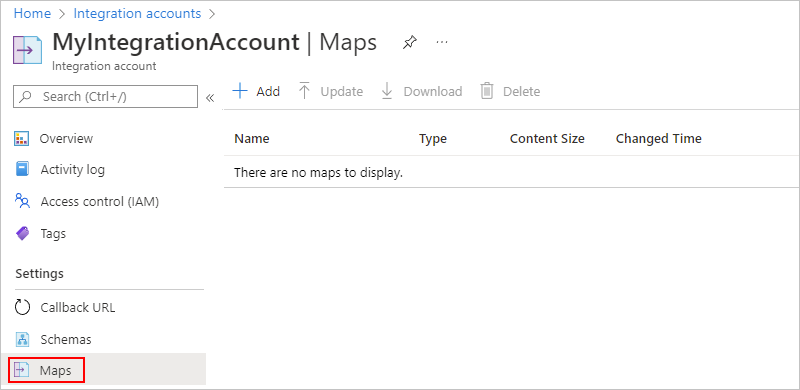Click the MyIntegrationAccount | Maps title

(x=215, y=42)
